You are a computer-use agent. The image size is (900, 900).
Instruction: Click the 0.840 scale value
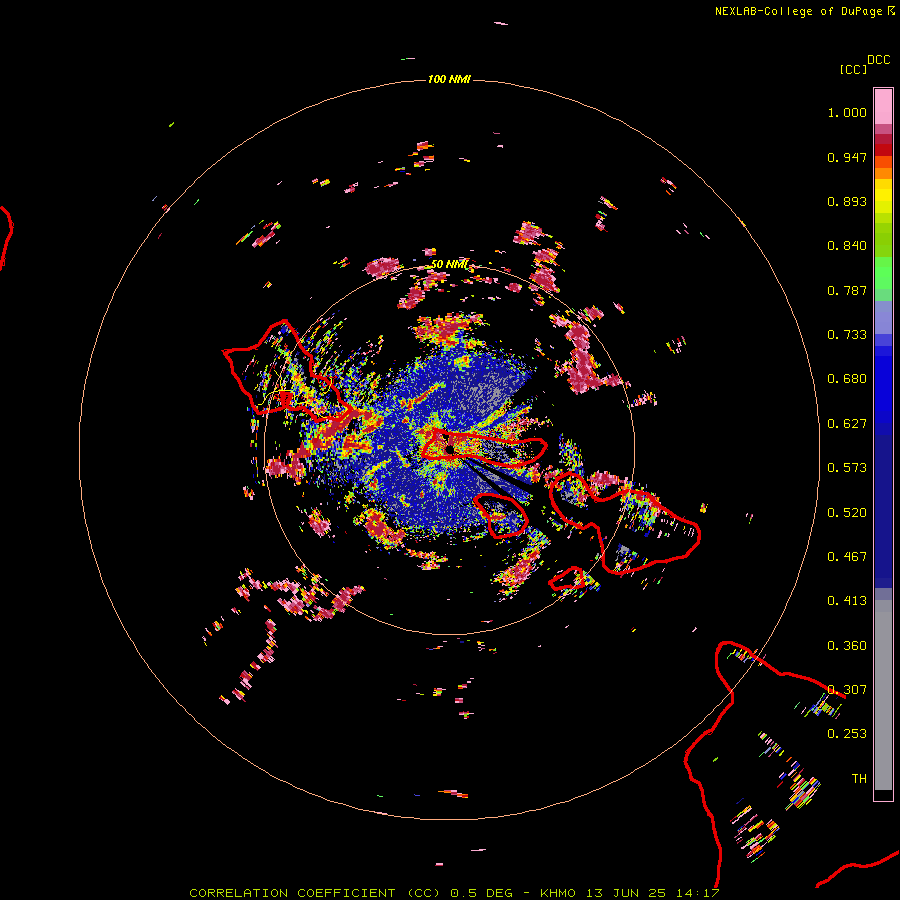click(847, 246)
